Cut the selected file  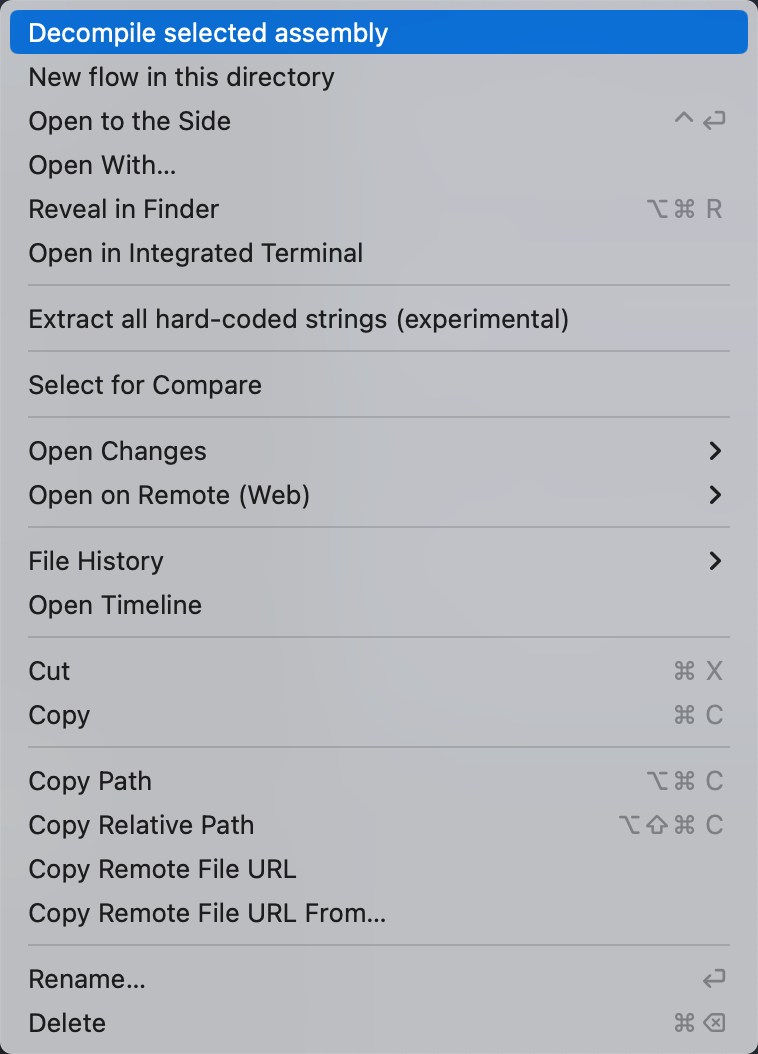50,671
